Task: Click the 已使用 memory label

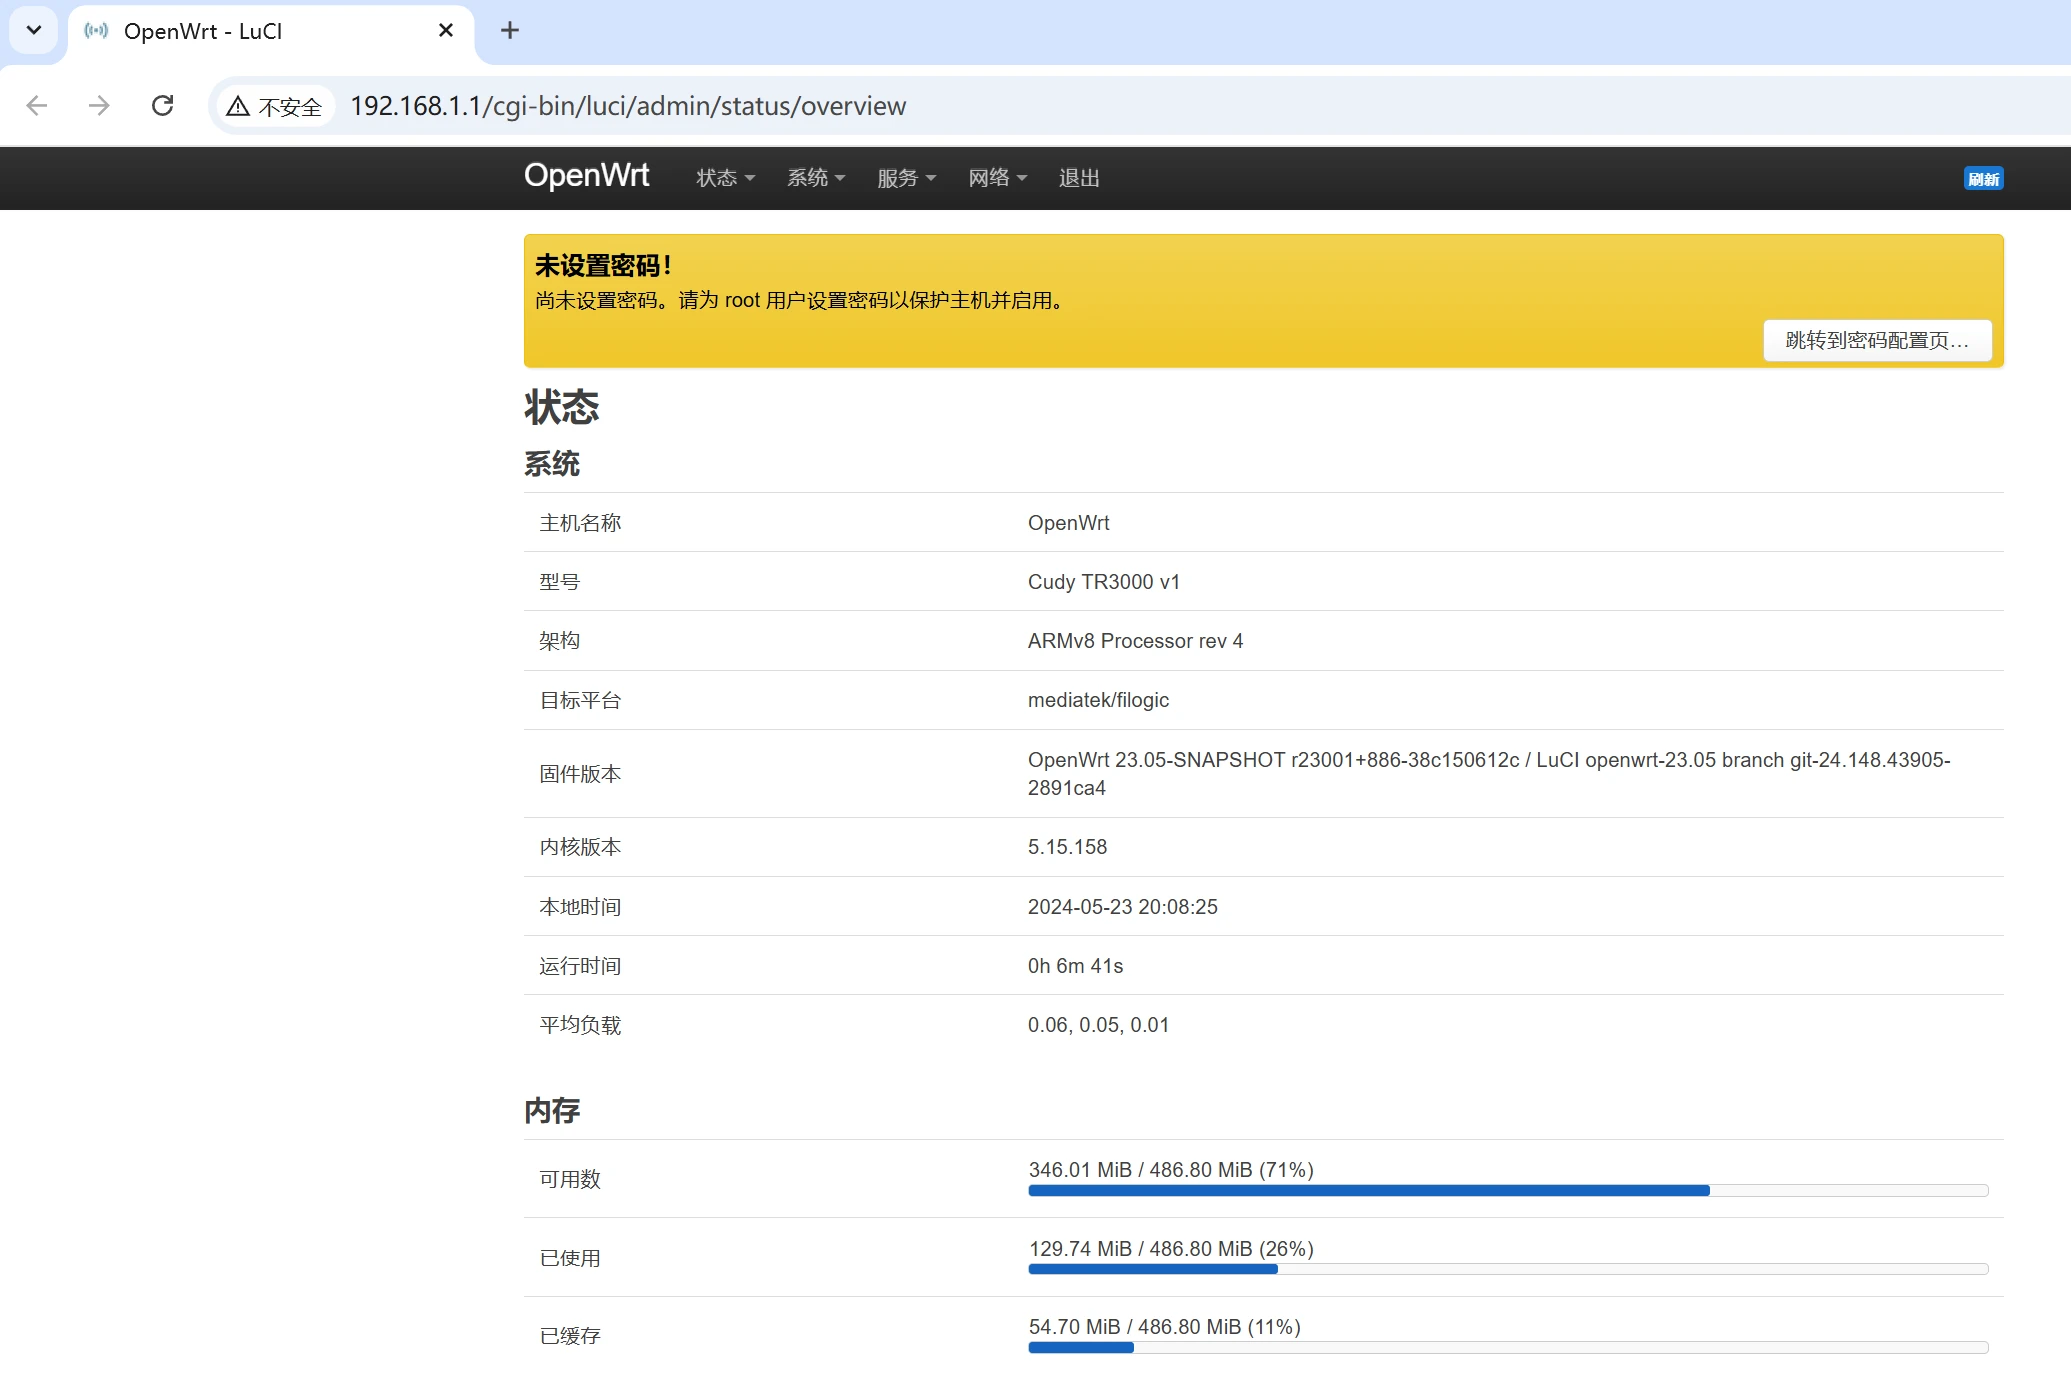Action: (x=570, y=1258)
